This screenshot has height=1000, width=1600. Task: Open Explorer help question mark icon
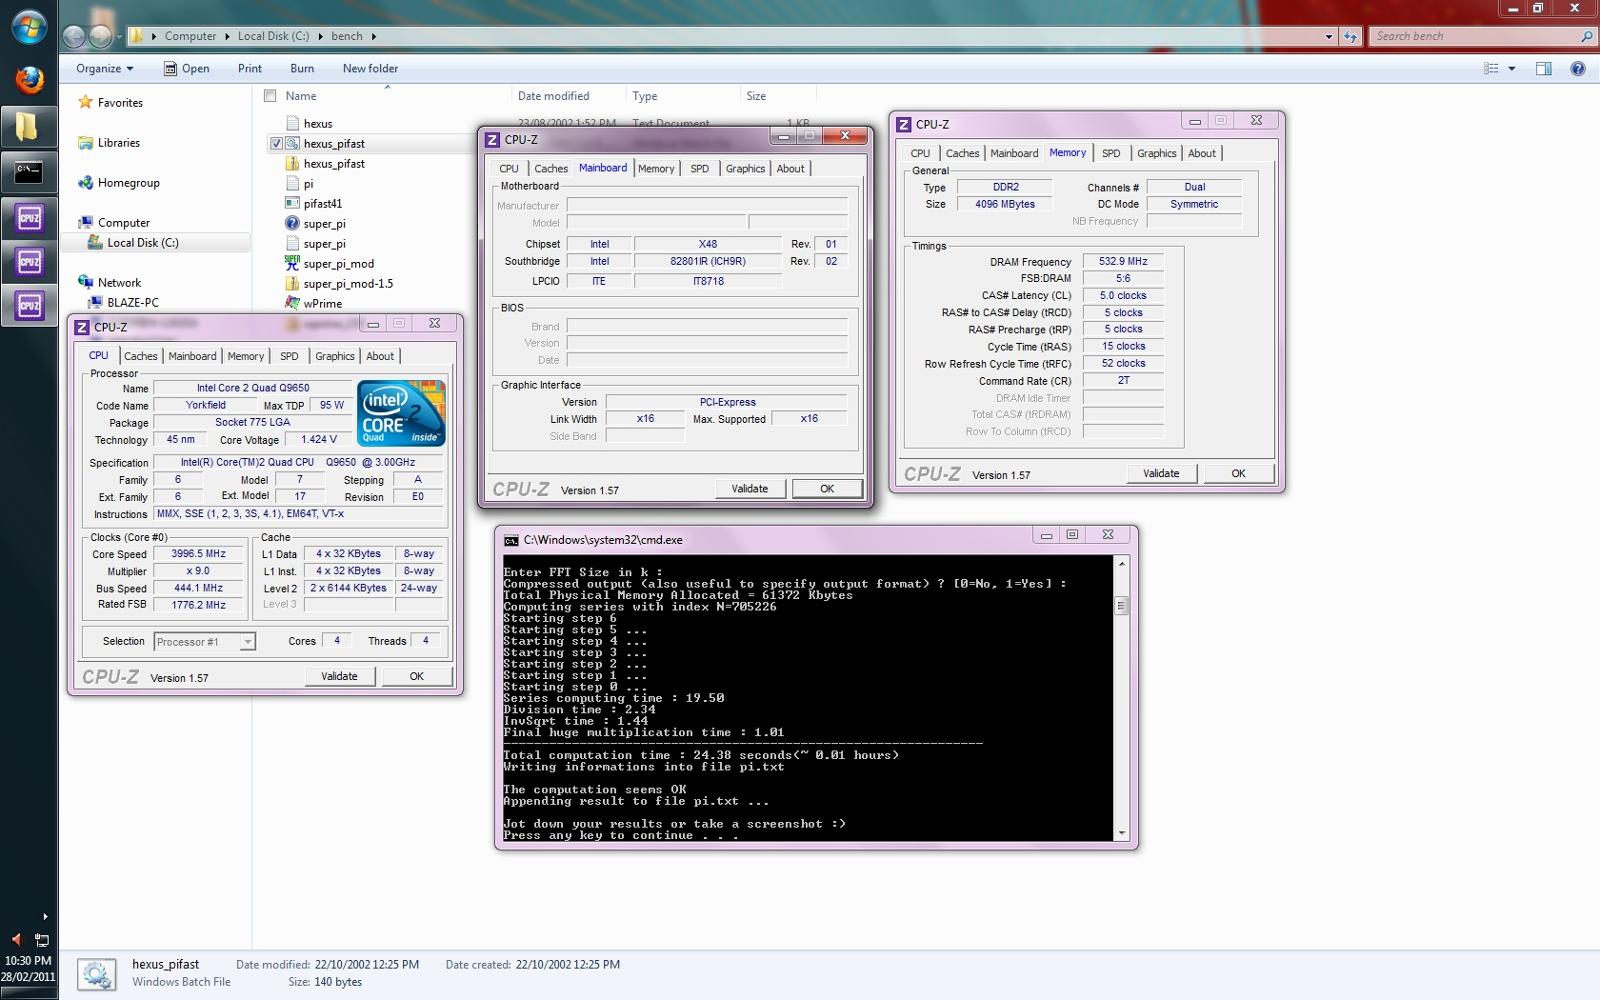click(x=1578, y=69)
